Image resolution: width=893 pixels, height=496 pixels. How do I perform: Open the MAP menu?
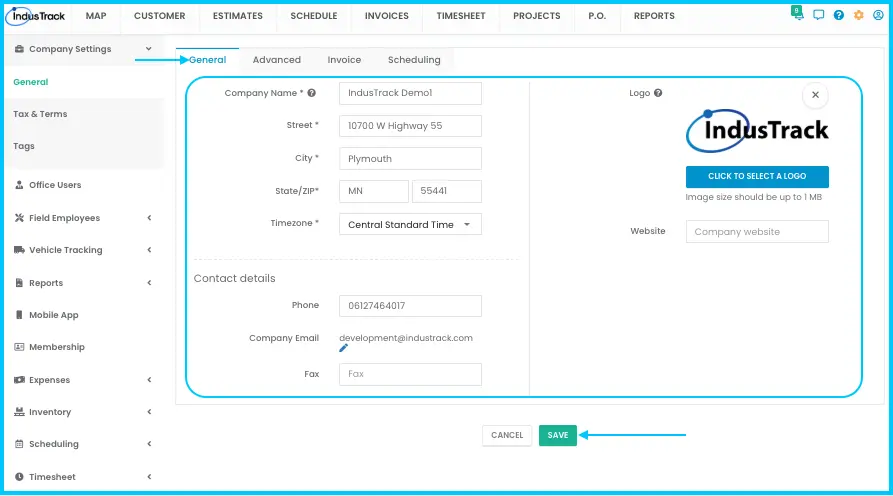tap(96, 16)
